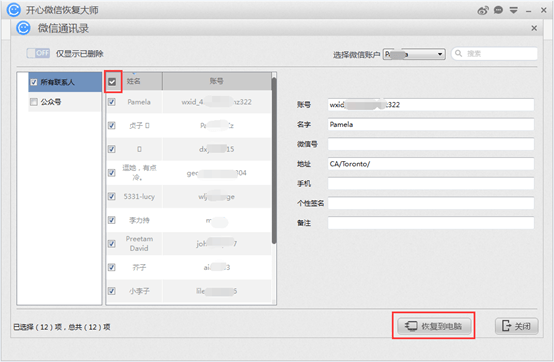This screenshot has width=554, height=362.
Task: Click the empty 微信号 field
Action: (x=431, y=144)
